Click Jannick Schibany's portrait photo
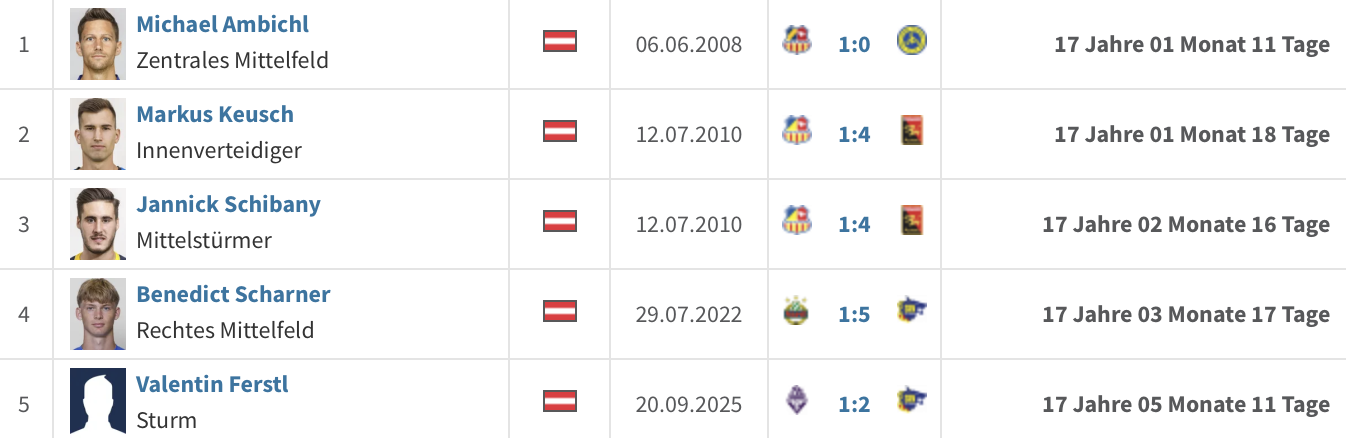The image size is (1346, 438). point(98,224)
